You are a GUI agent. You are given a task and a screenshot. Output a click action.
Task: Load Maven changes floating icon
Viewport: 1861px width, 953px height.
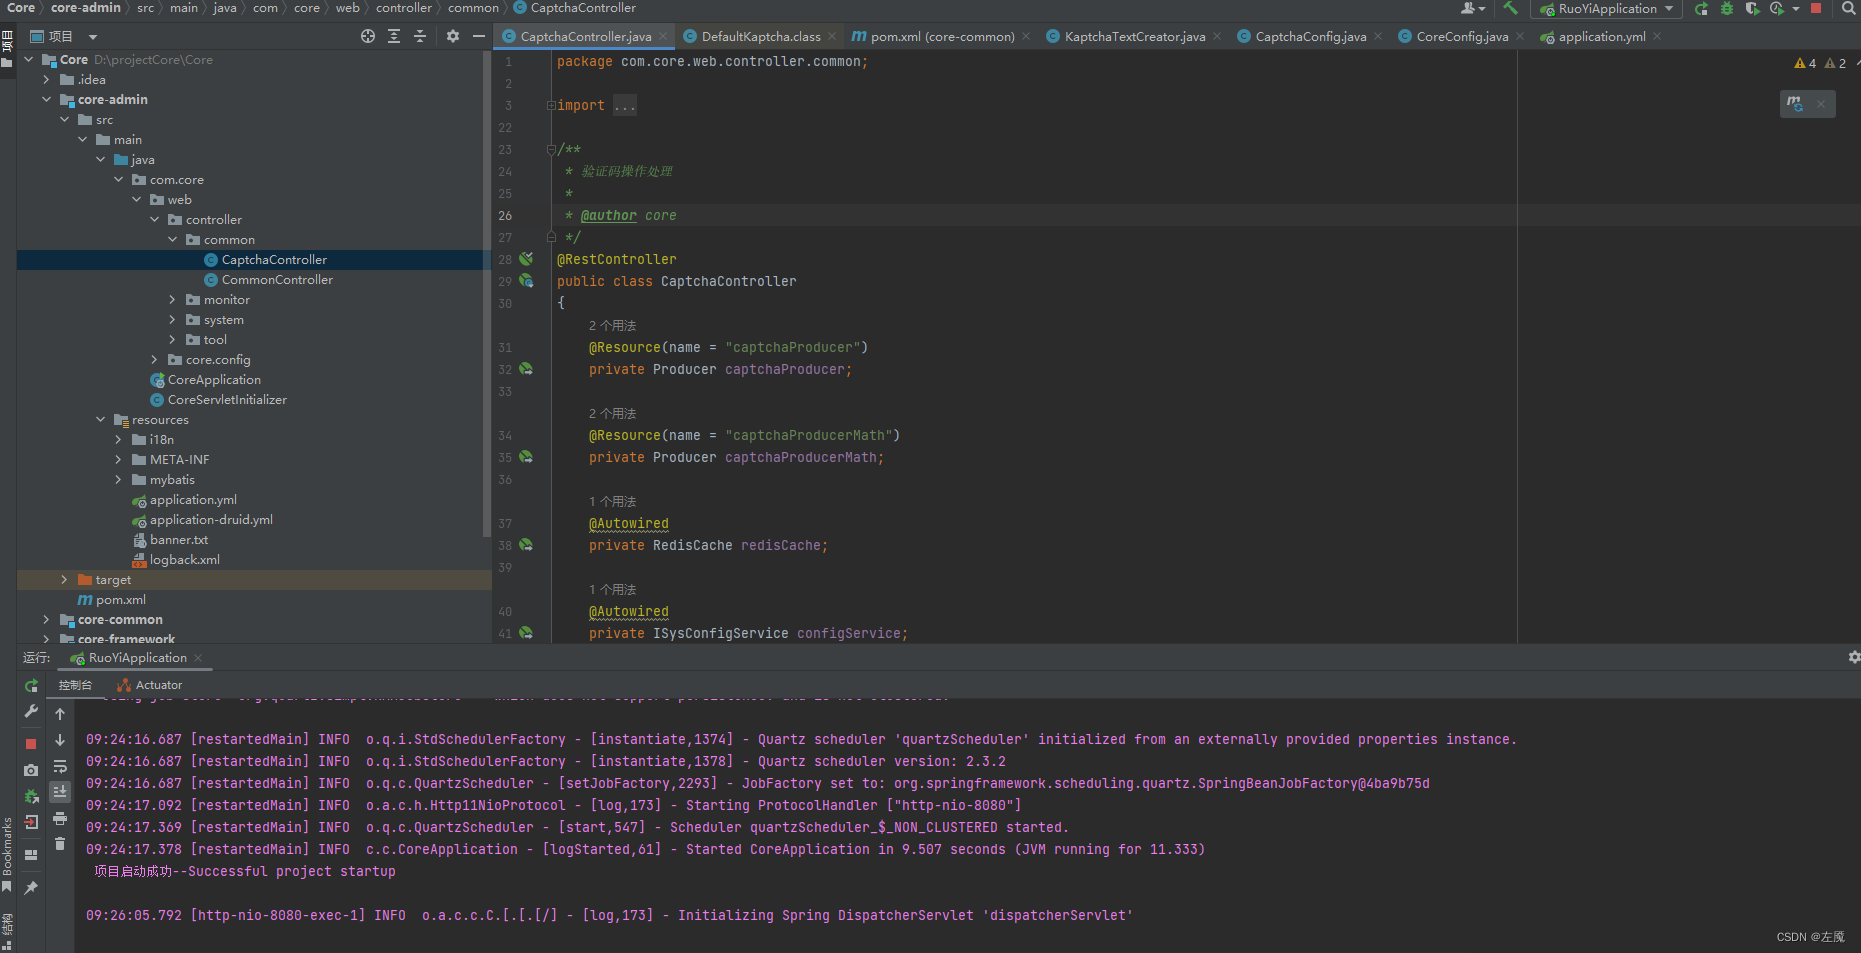1795,103
